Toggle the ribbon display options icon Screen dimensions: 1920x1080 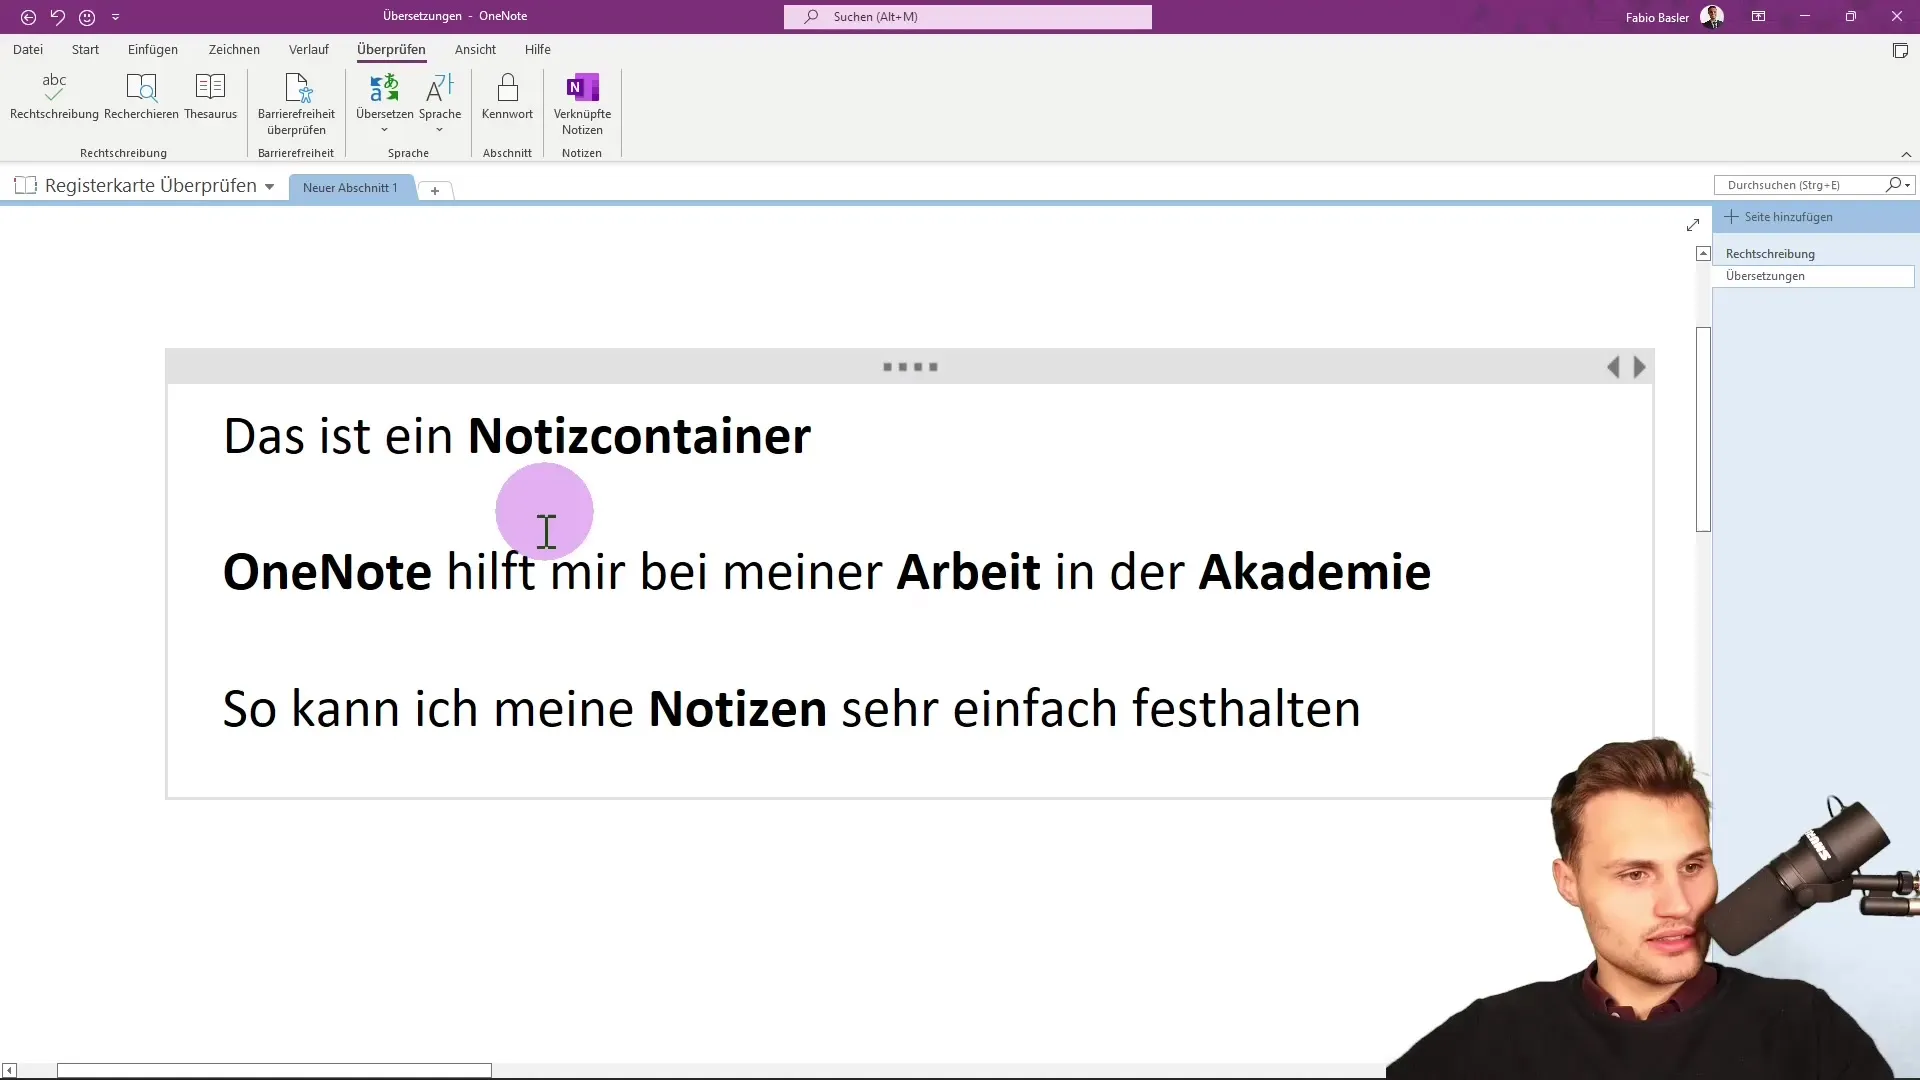click(1758, 16)
